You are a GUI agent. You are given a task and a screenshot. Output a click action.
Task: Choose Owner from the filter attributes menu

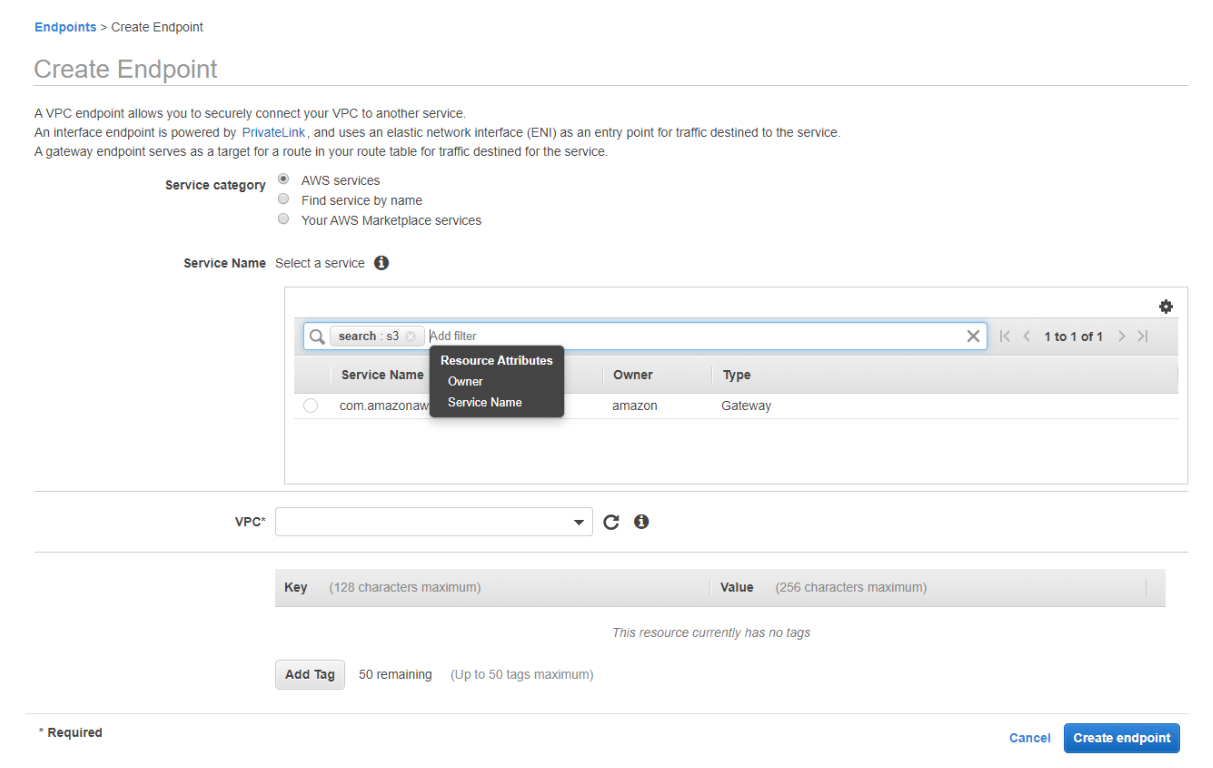click(x=464, y=381)
